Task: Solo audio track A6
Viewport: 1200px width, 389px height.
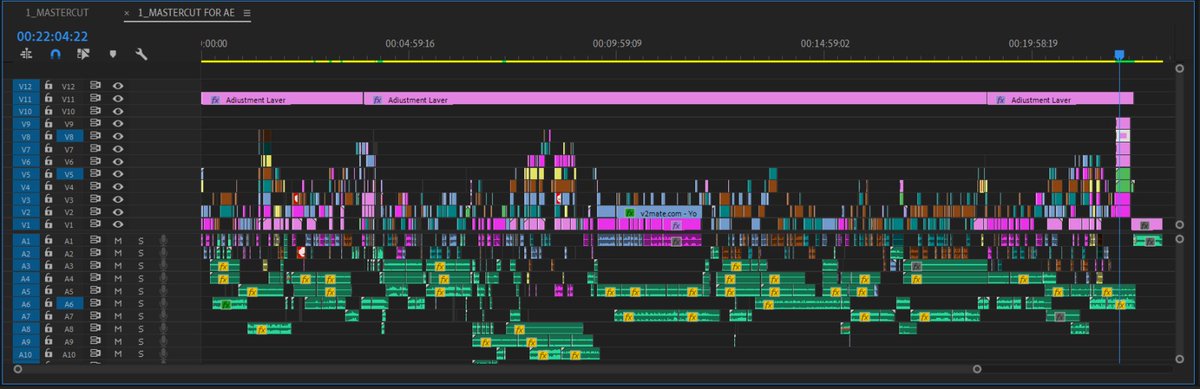Action: click(141, 303)
